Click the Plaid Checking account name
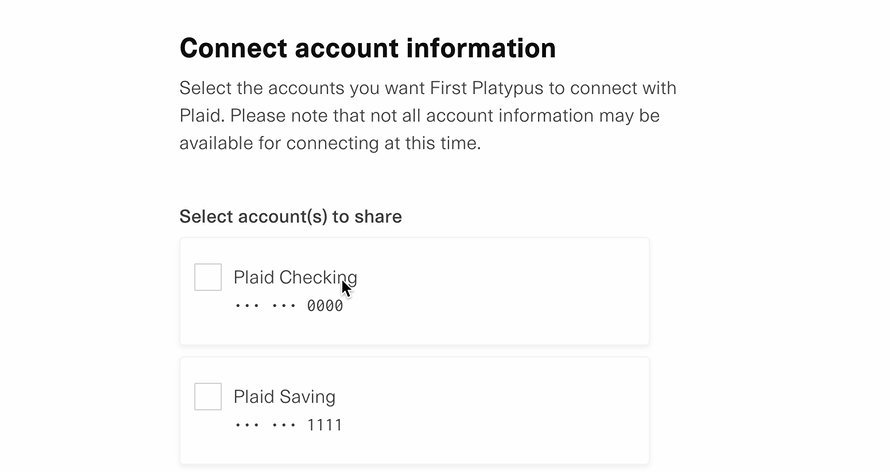The image size is (891, 473). point(295,277)
